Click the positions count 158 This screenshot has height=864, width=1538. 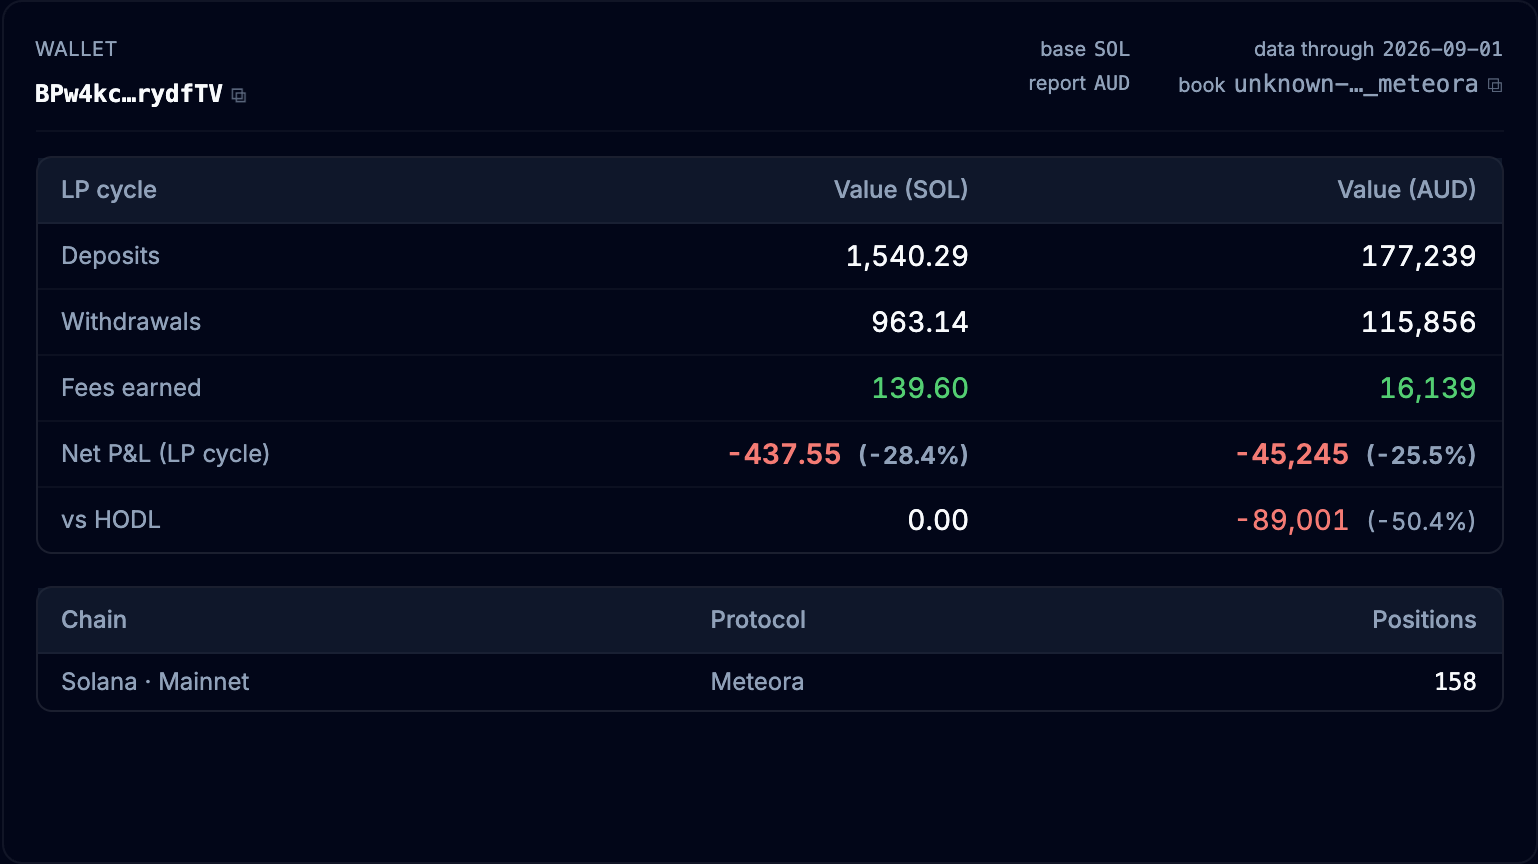pos(1455,682)
